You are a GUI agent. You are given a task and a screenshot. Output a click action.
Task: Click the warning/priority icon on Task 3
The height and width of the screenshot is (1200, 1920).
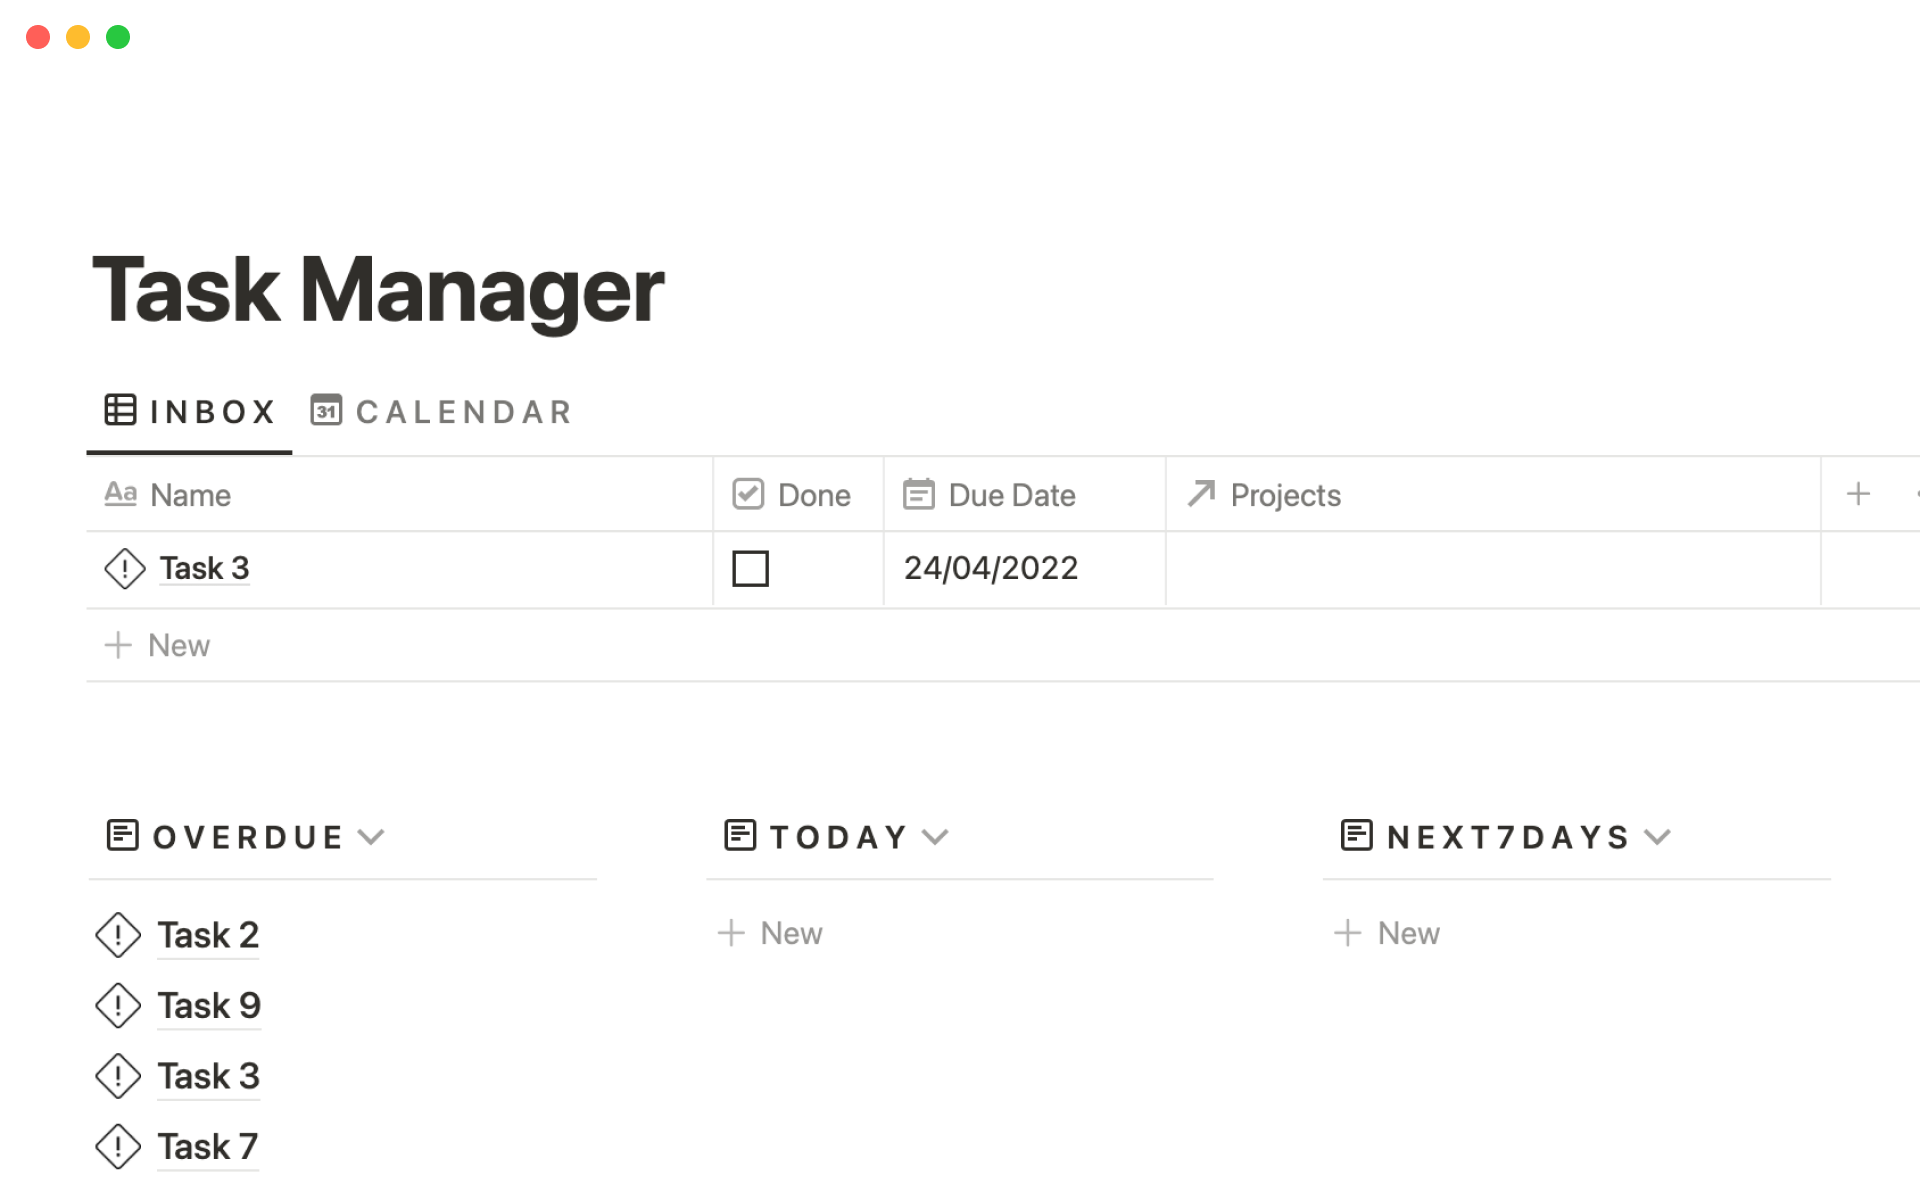tap(124, 568)
